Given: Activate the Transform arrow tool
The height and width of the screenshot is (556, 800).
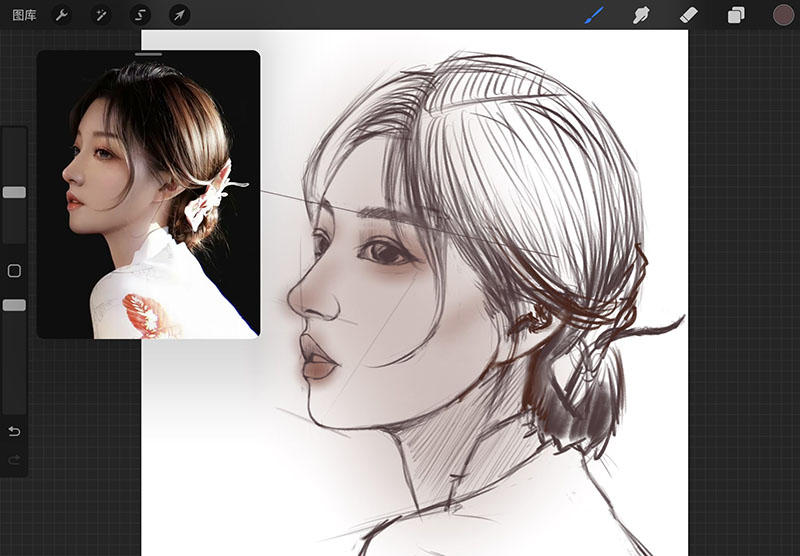Looking at the screenshot, I should (x=179, y=15).
